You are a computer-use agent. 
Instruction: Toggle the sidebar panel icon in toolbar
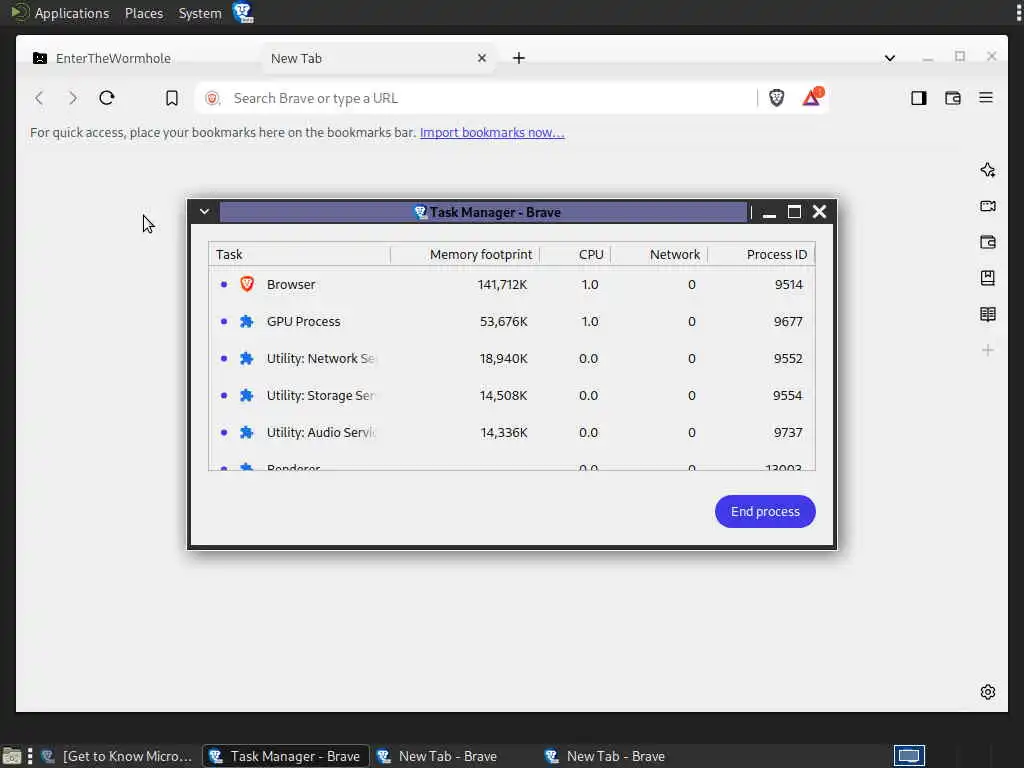pos(918,98)
